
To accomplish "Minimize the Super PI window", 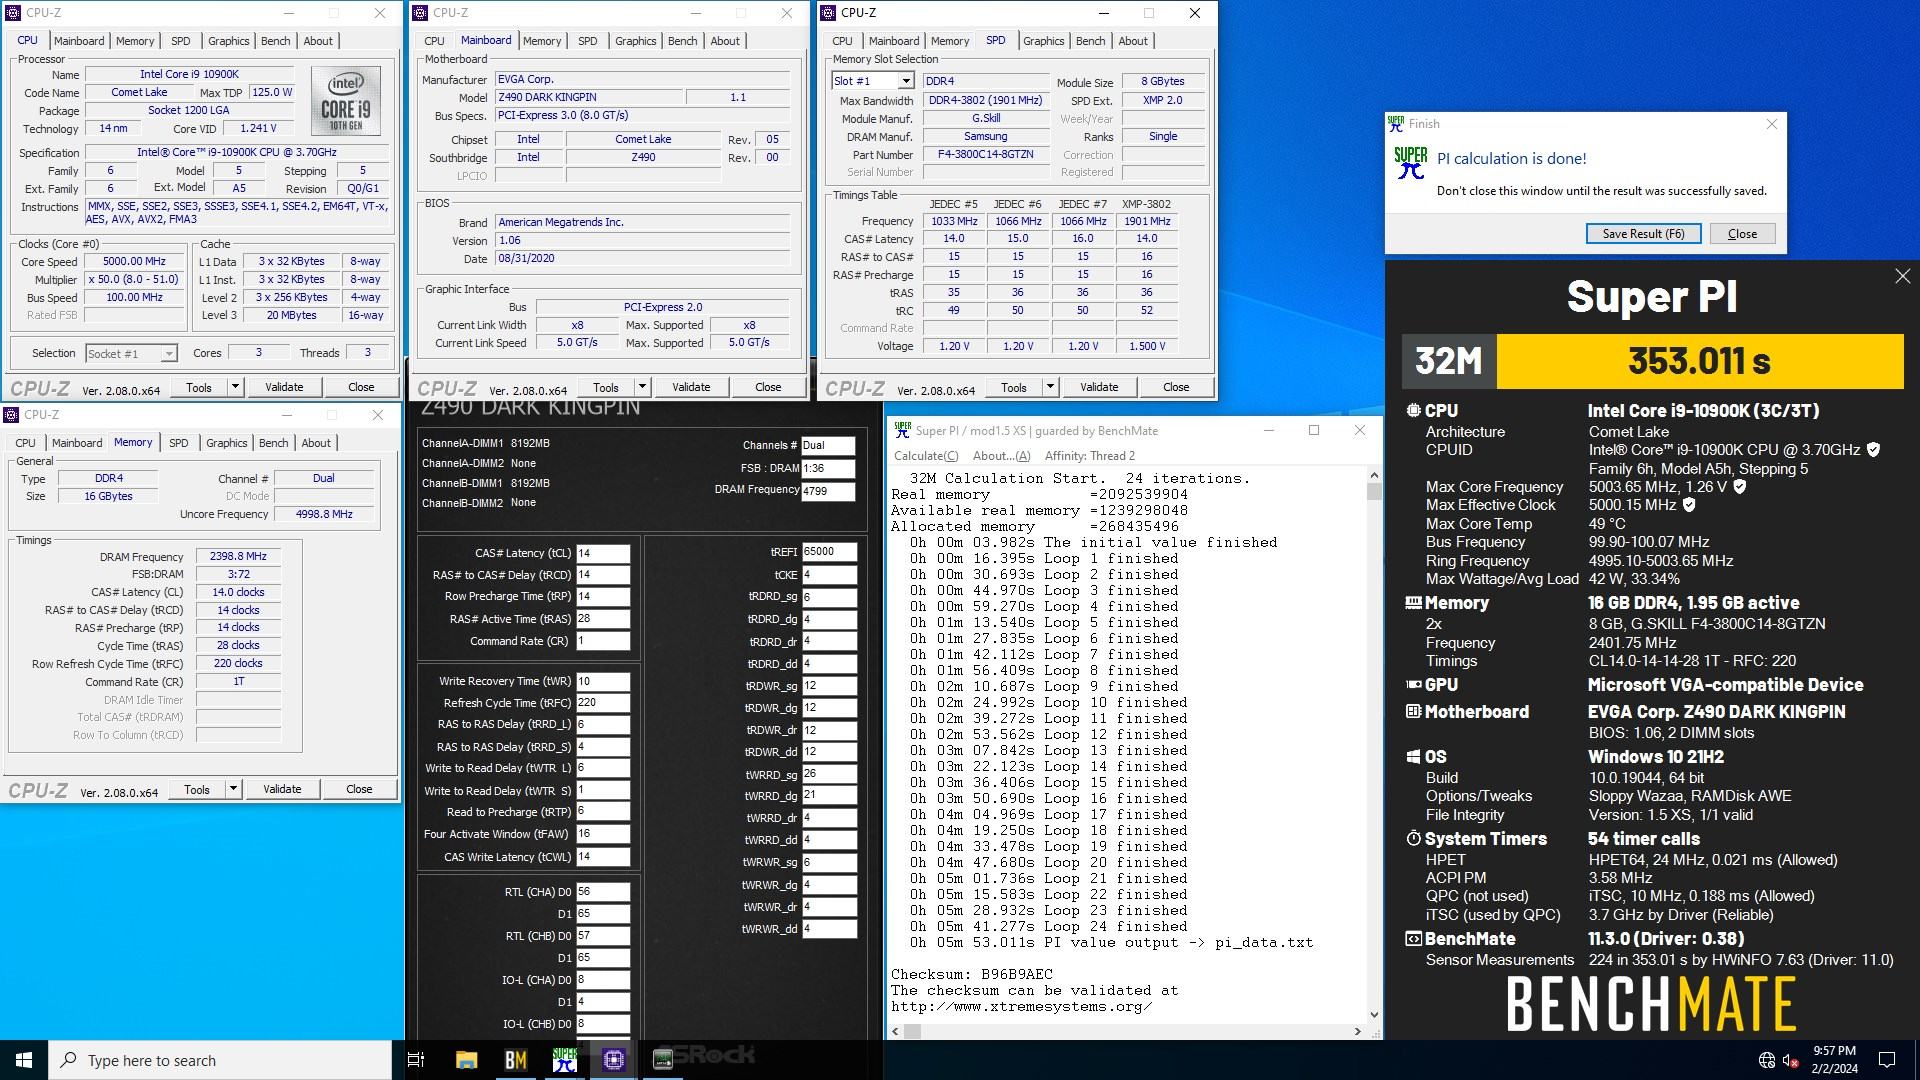I will [x=1268, y=430].
